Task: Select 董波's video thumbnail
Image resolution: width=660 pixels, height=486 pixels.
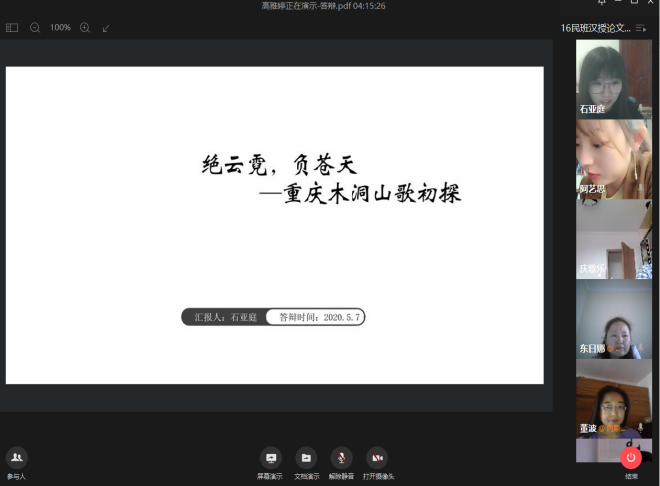Action: [x=613, y=398]
